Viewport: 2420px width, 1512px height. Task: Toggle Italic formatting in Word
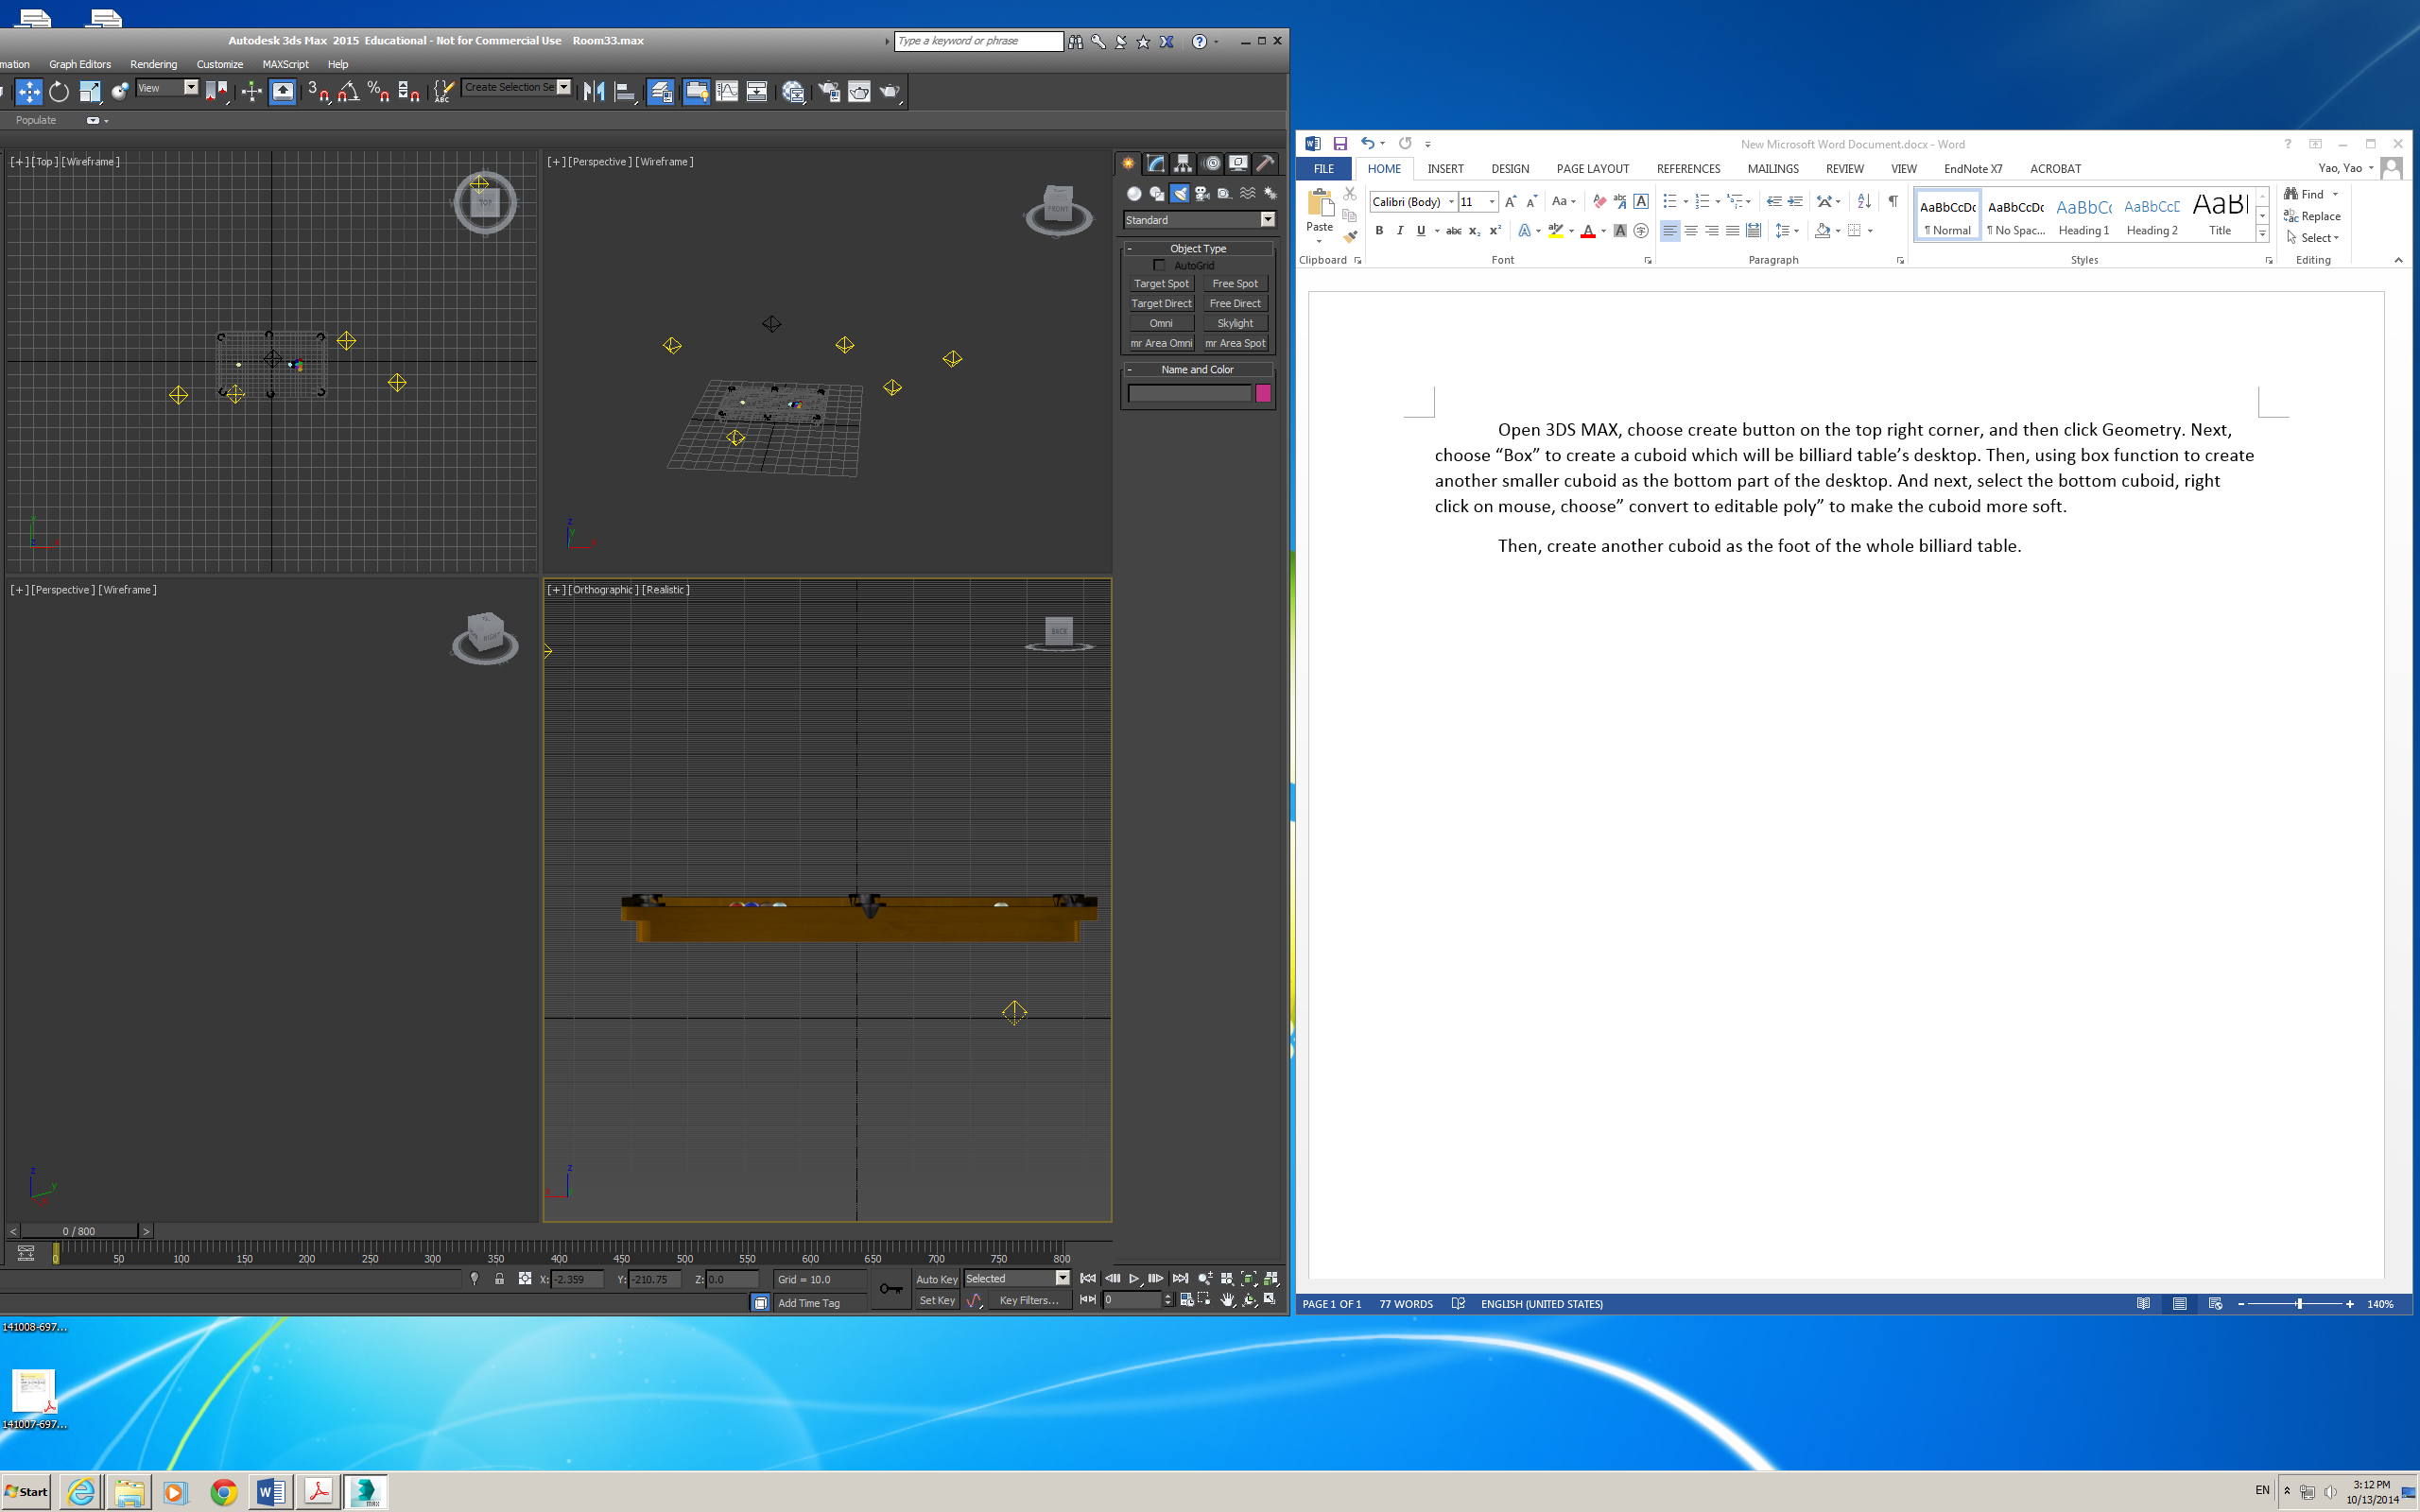pos(1399,231)
